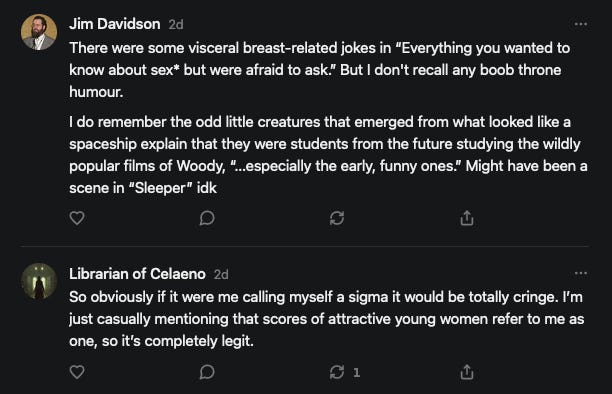Open the comment bubble on Jim Davidson's note
Screen dimensions: 612x394
point(207,218)
